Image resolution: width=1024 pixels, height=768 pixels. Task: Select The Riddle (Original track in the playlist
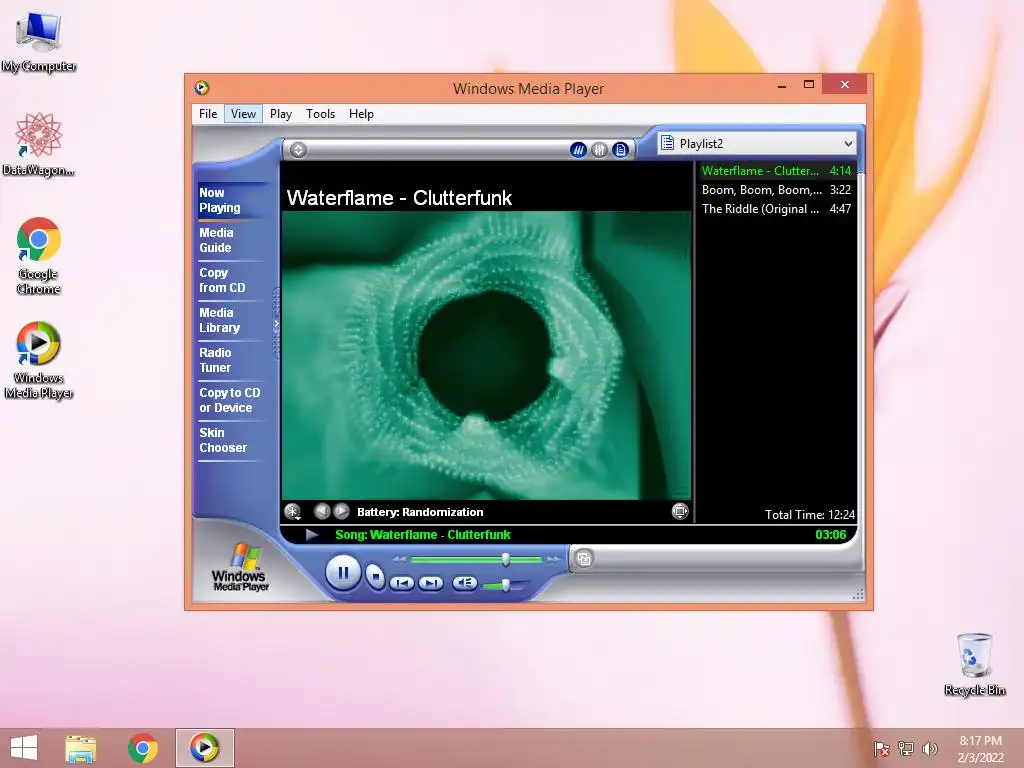pyautogui.click(x=776, y=209)
